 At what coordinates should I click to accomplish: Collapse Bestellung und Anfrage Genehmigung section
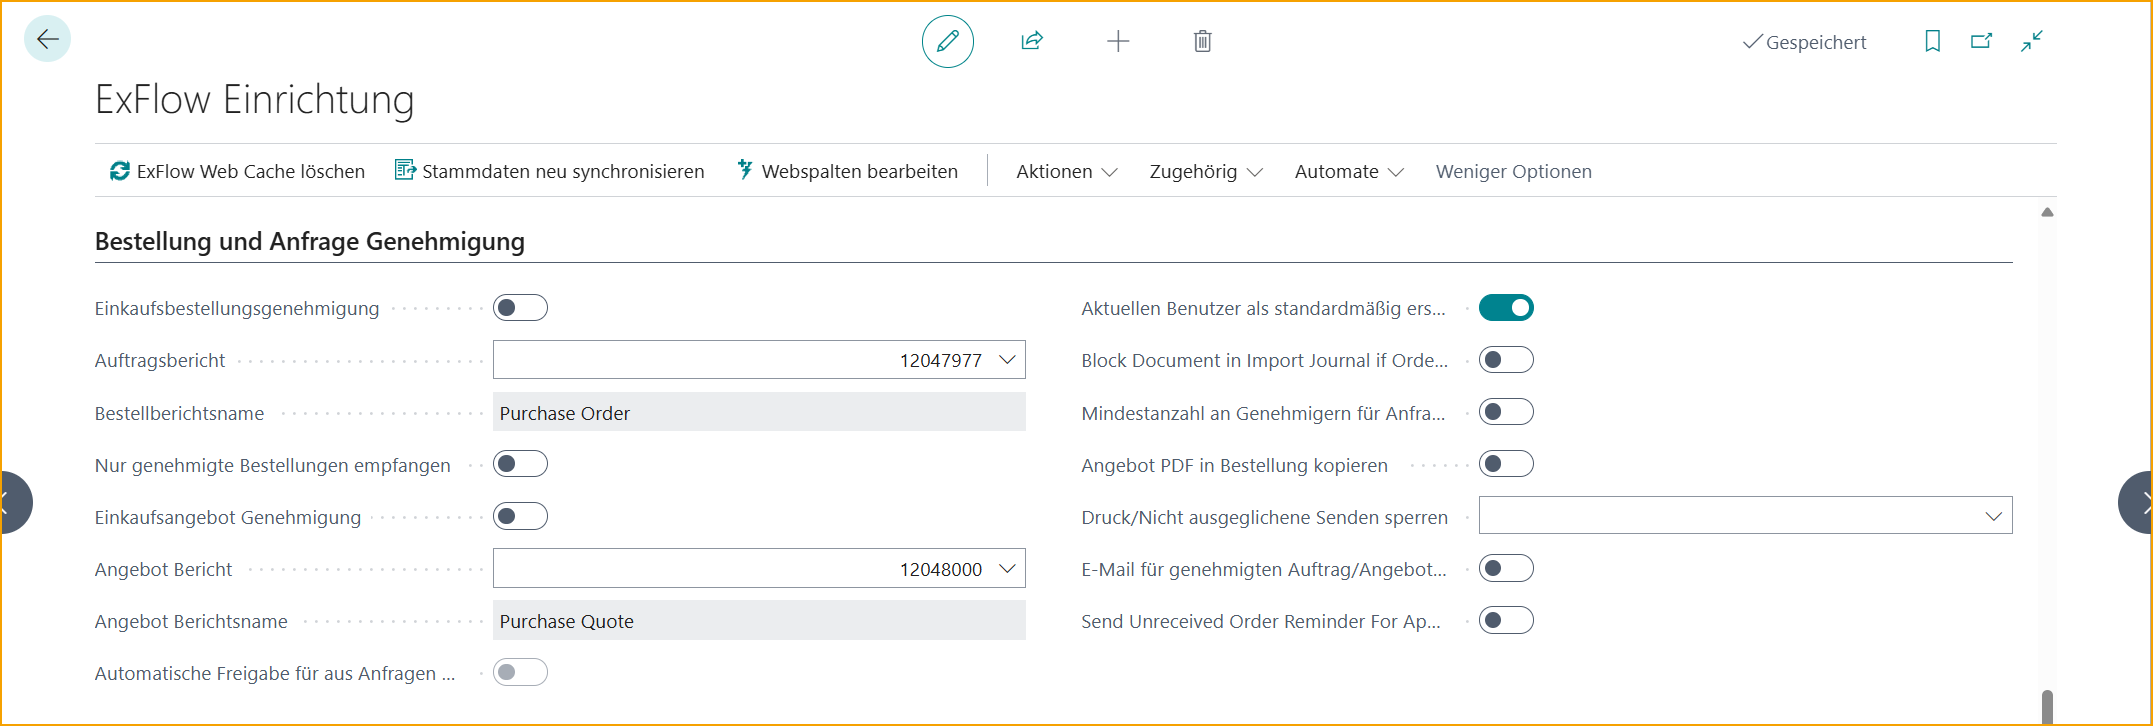point(309,241)
